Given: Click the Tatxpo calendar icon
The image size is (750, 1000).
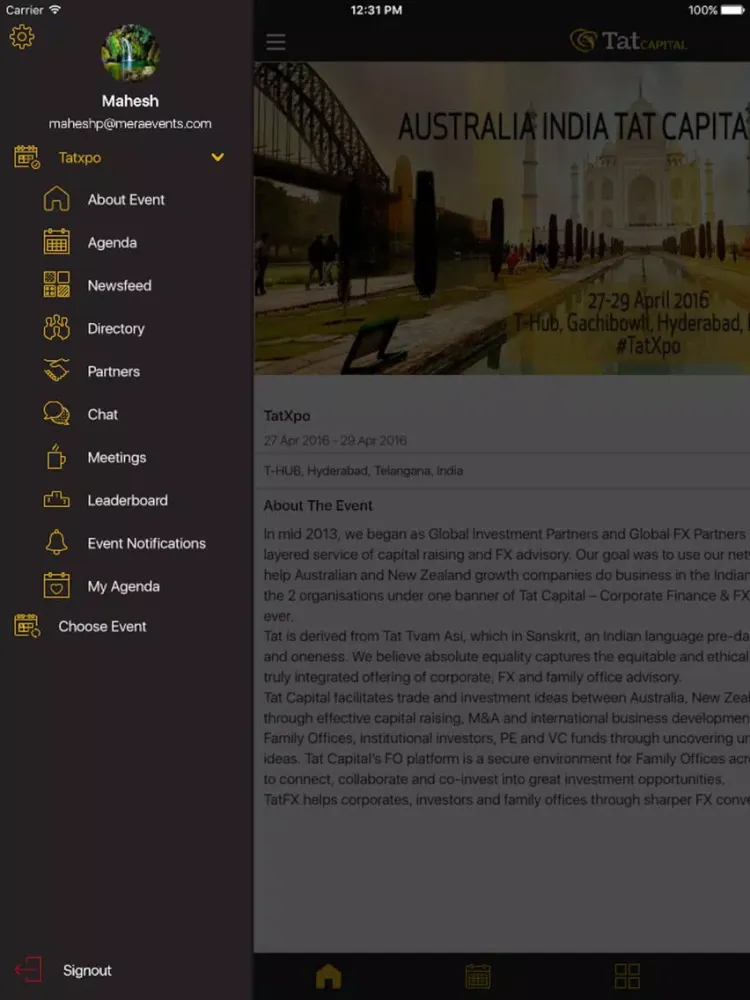Looking at the screenshot, I should [27, 157].
